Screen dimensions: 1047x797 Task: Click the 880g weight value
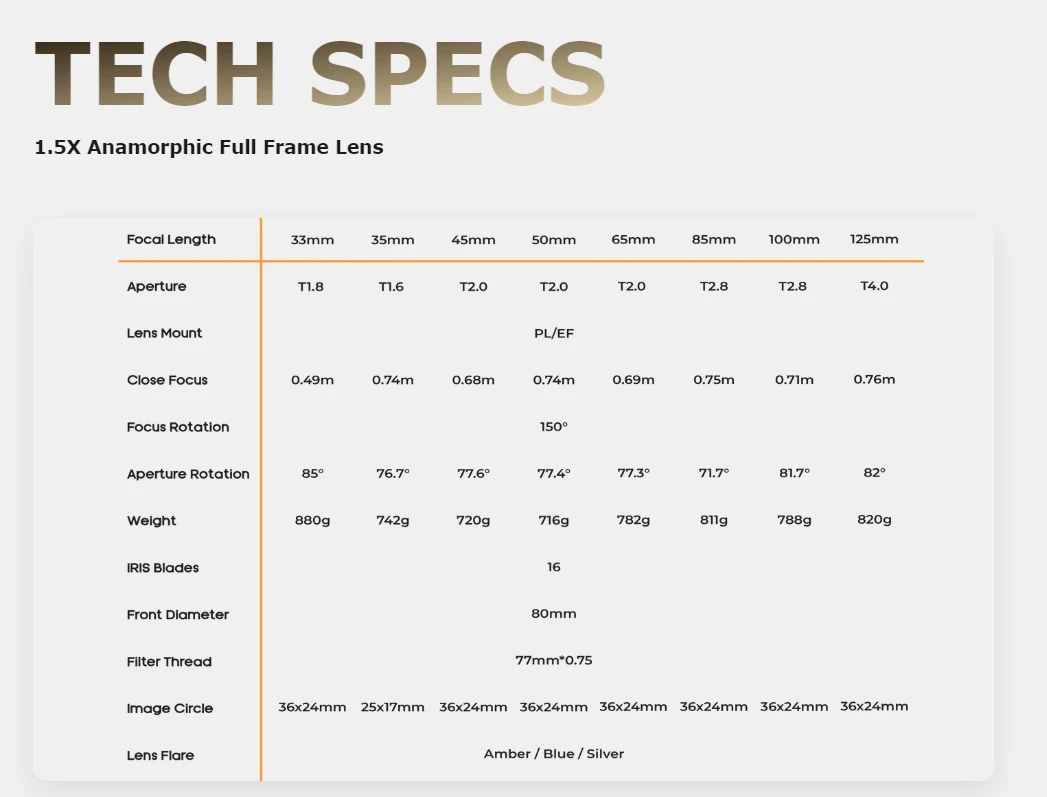click(x=312, y=520)
